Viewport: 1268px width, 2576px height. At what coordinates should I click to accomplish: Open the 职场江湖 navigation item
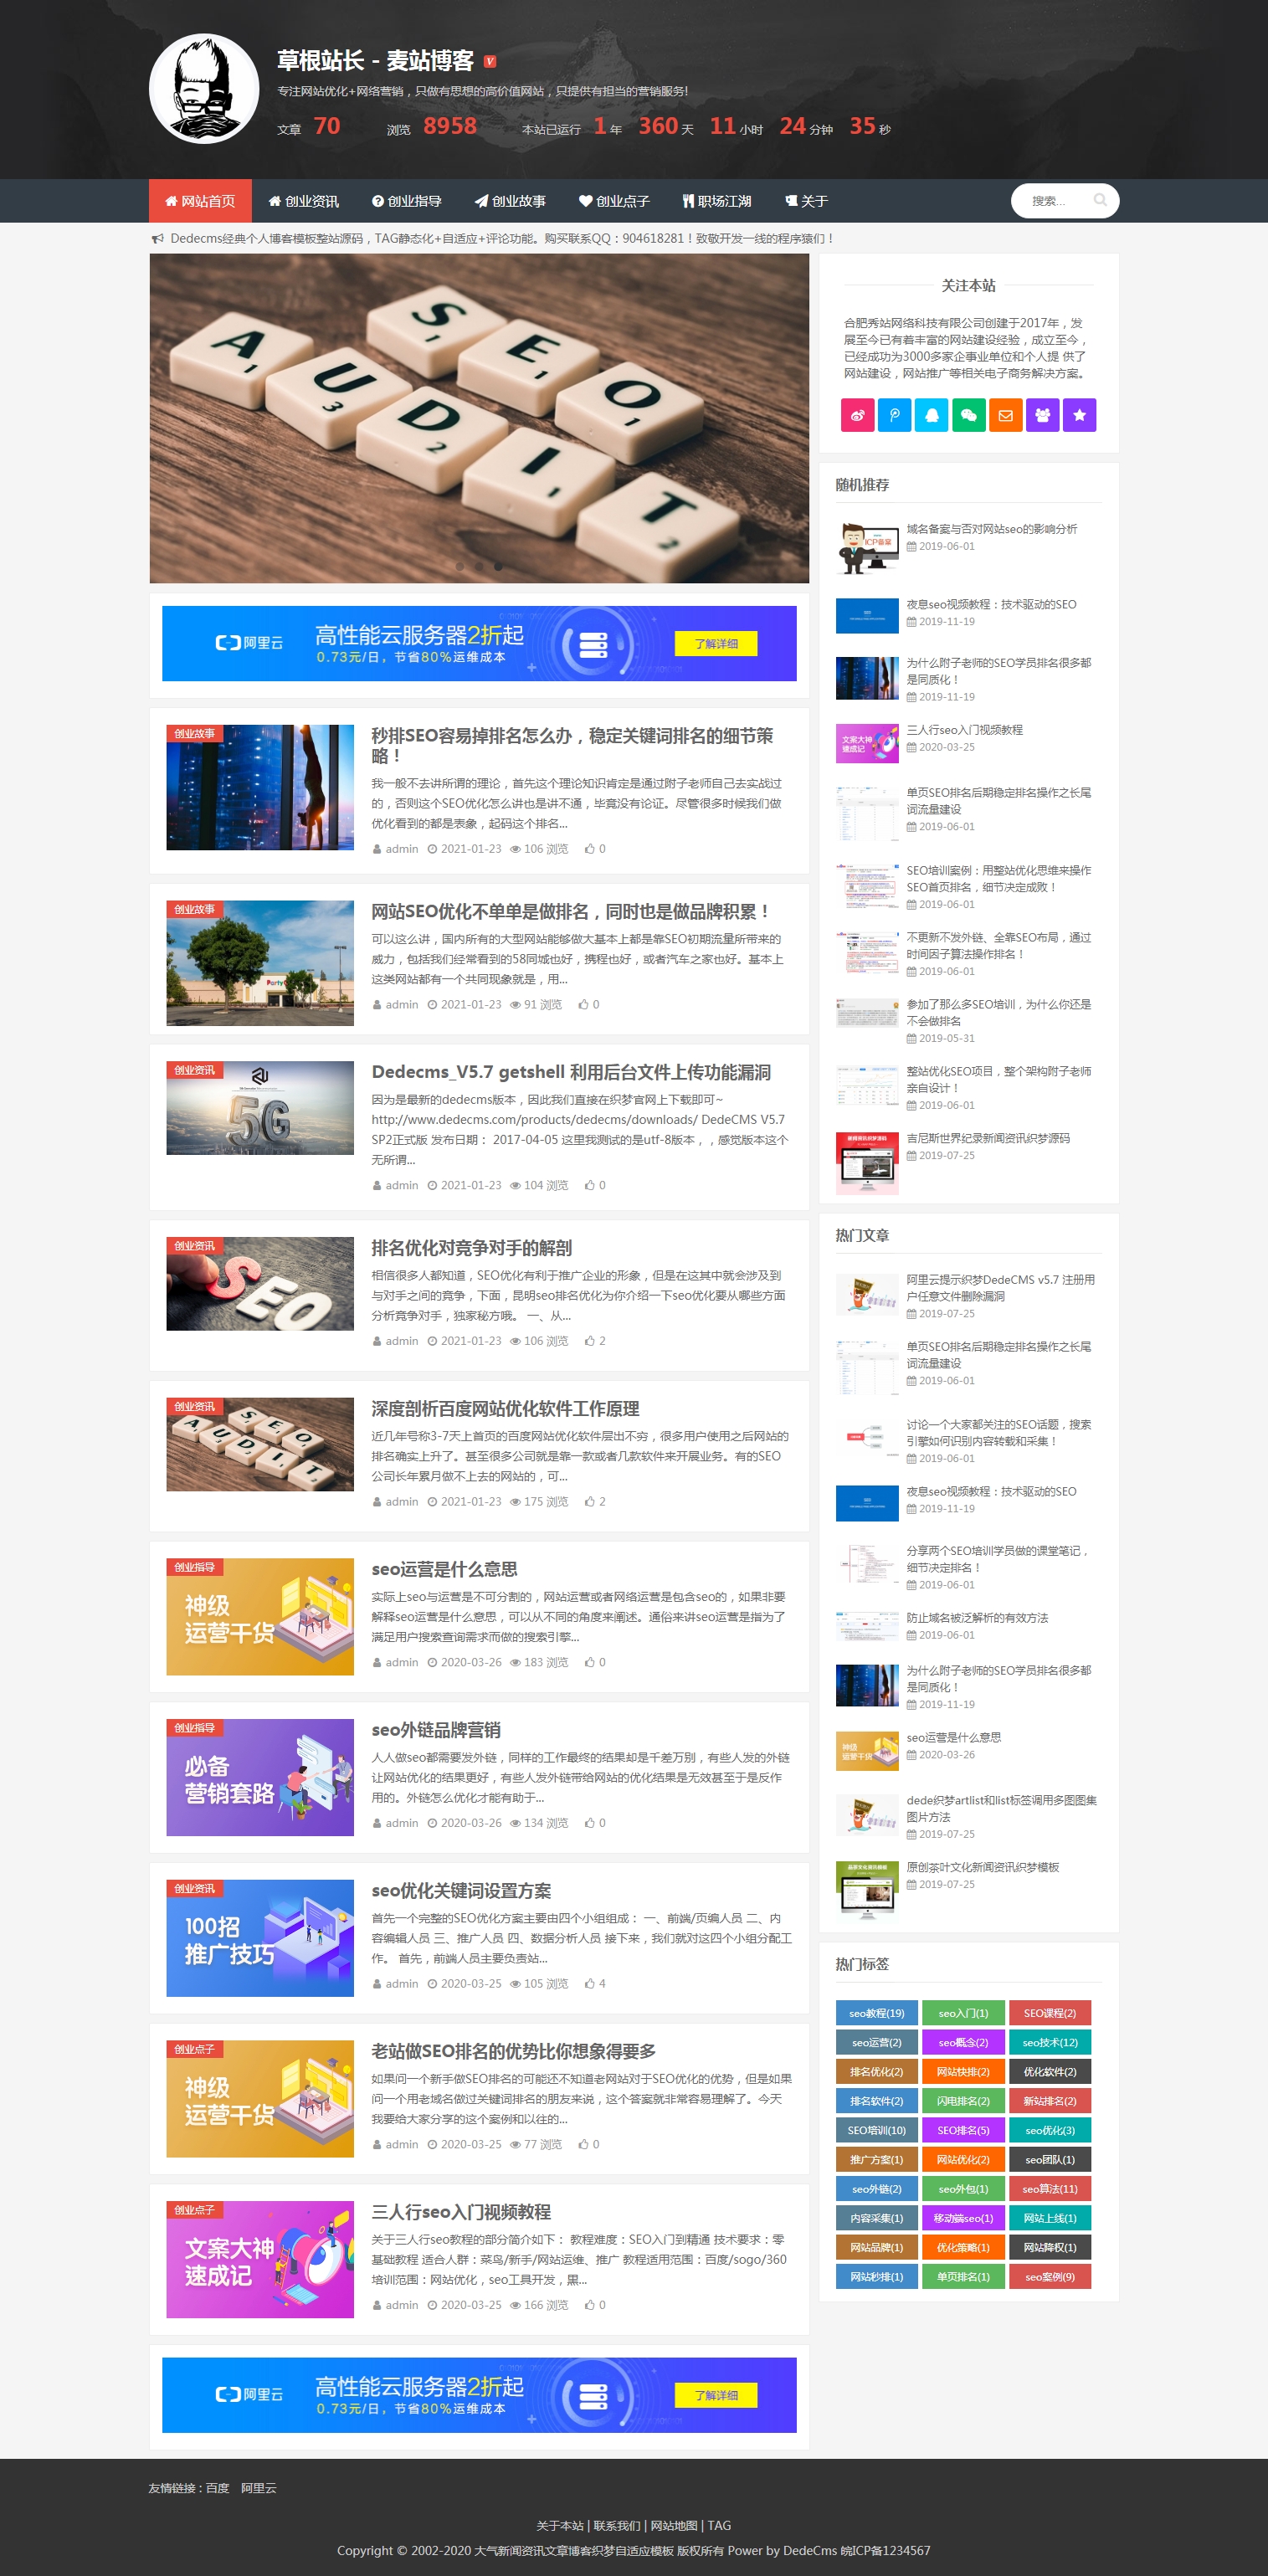[716, 201]
